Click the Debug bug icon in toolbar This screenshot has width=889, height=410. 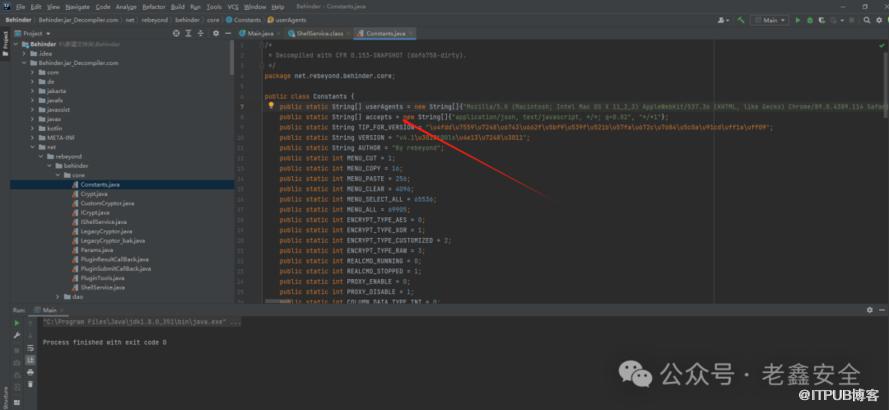[x=811, y=19]
